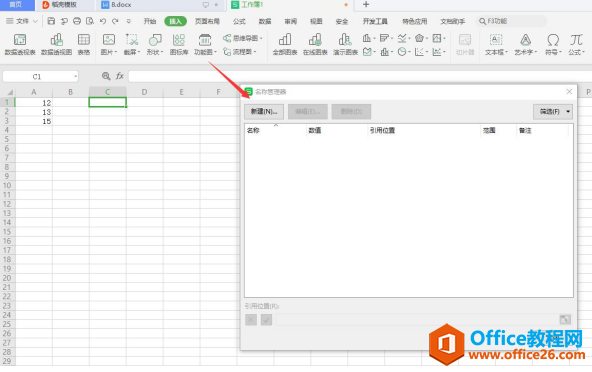Open the 开发工具 ribbon tab

click(x=375, y=21)
